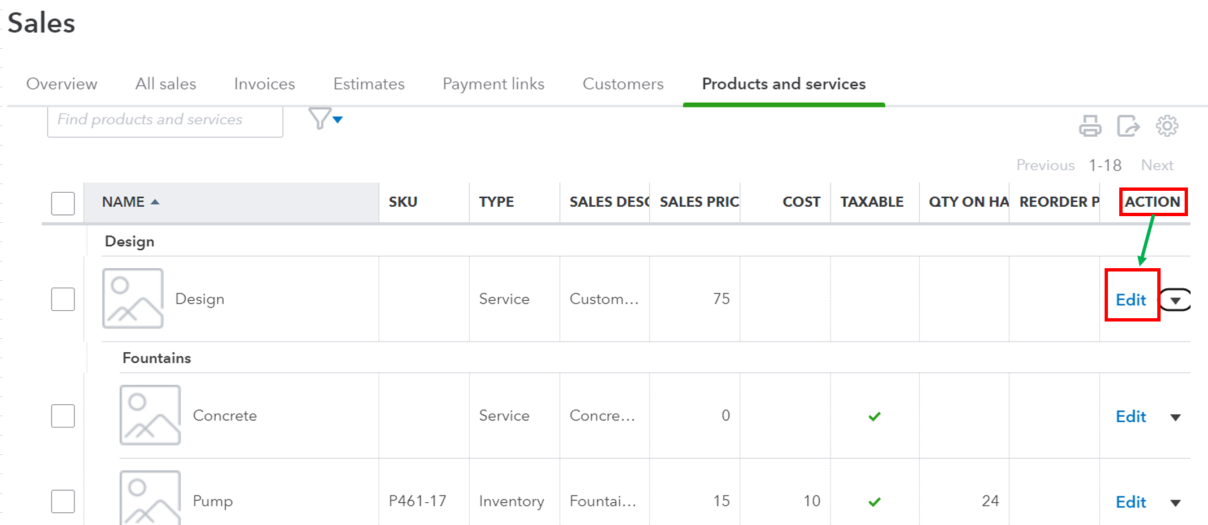Check the Design row checkbox
The width and height of the screenshot is (1208, 525).
[63, 299]
